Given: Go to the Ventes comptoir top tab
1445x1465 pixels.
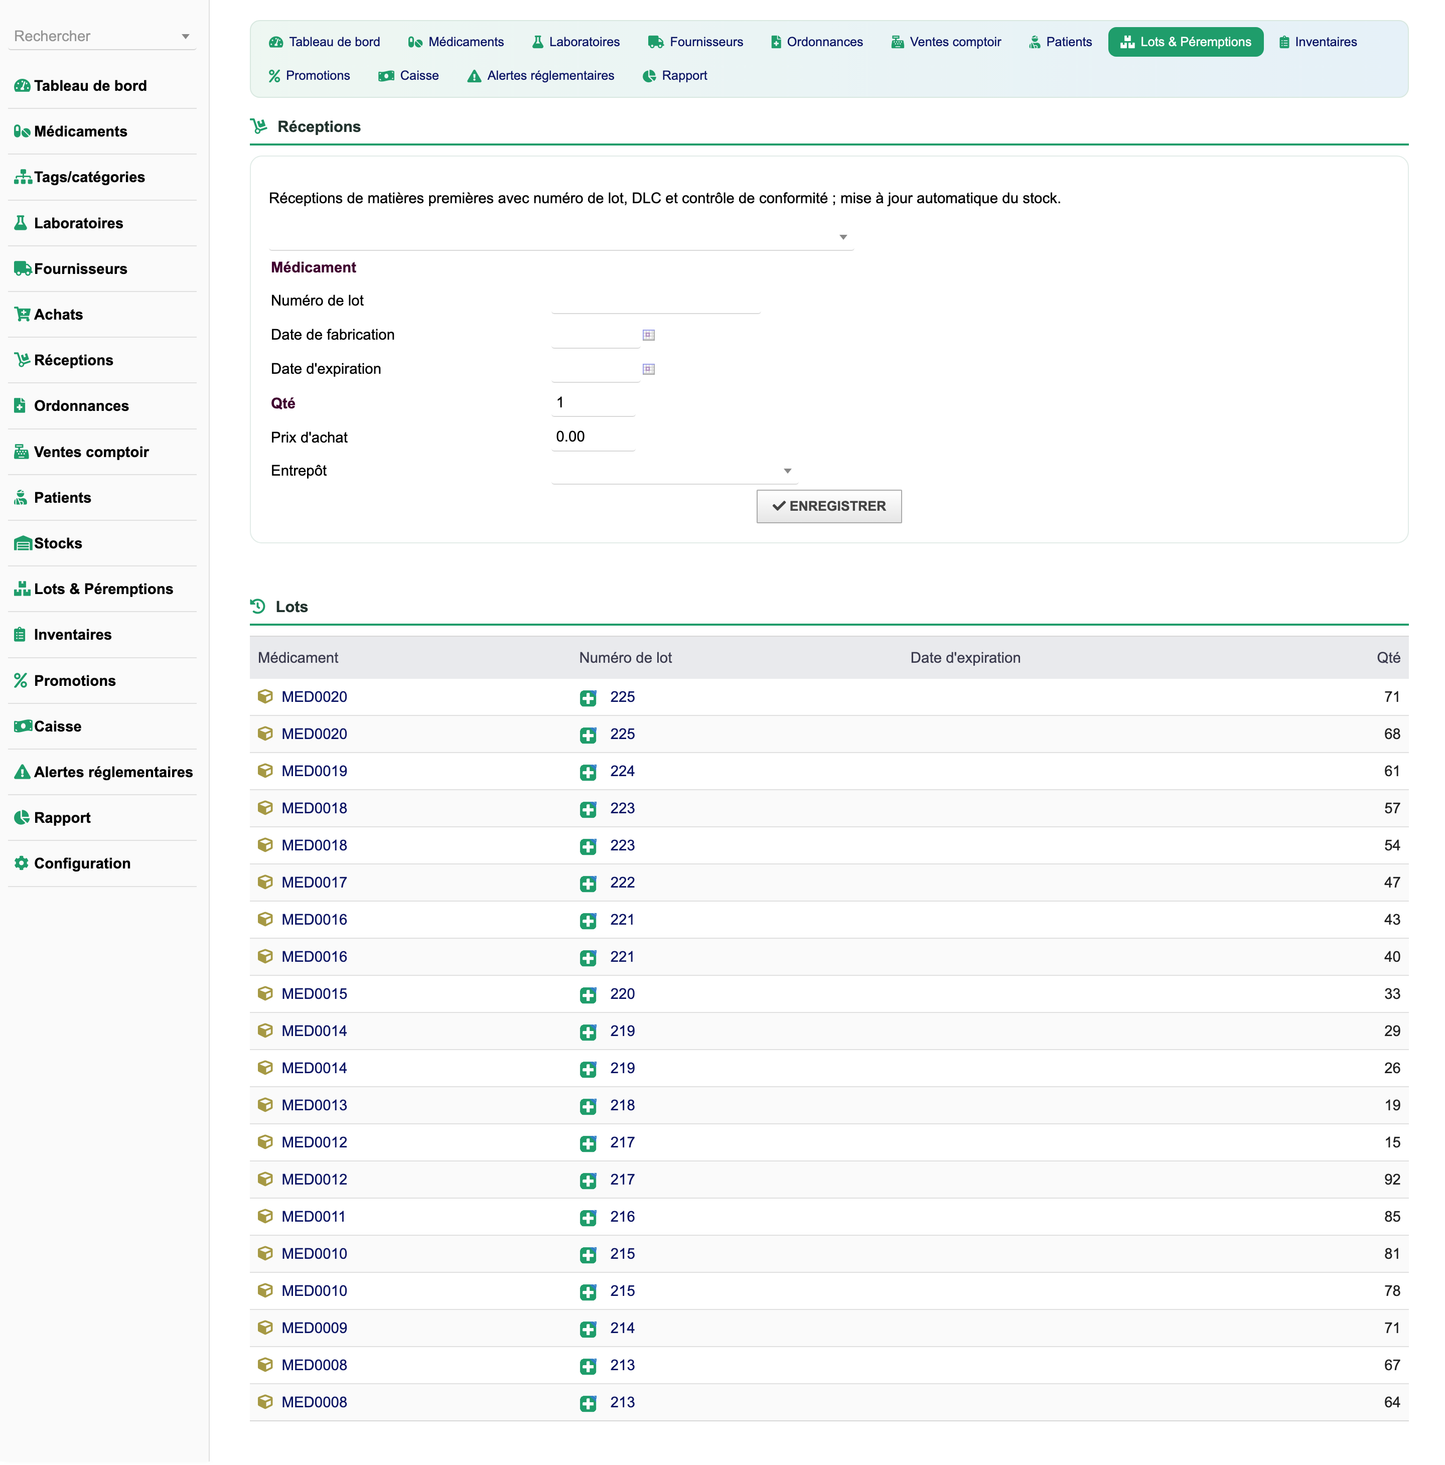Looking at the screenshot, I should click(946, 42).
